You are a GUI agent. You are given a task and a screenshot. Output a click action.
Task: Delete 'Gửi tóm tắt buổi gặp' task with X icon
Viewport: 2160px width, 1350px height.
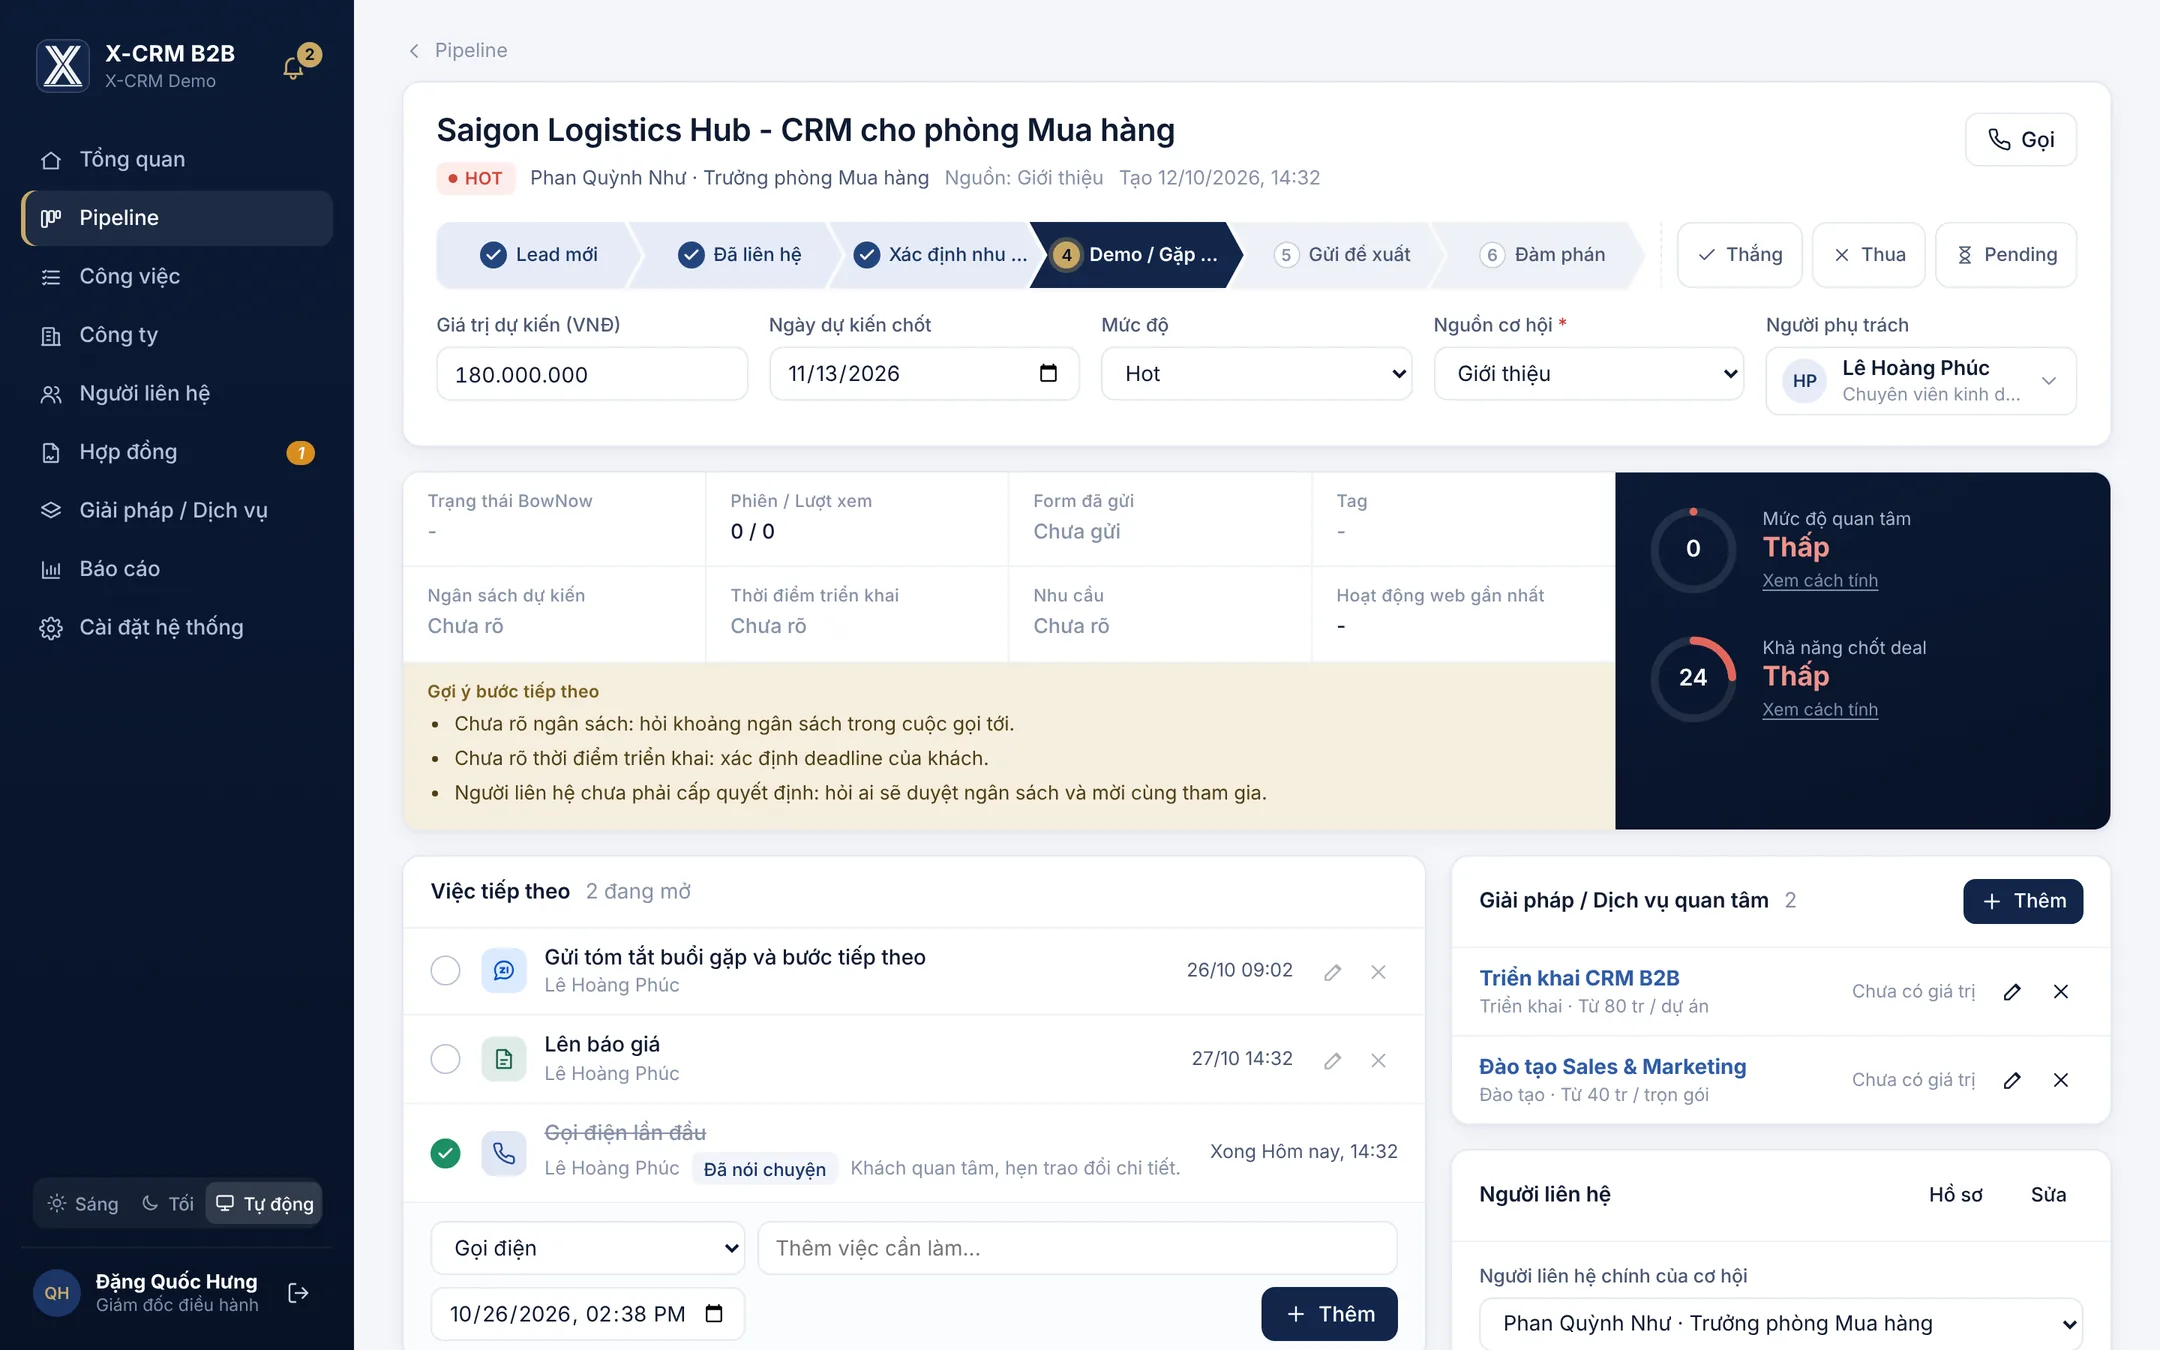(x=1378, y=972)
